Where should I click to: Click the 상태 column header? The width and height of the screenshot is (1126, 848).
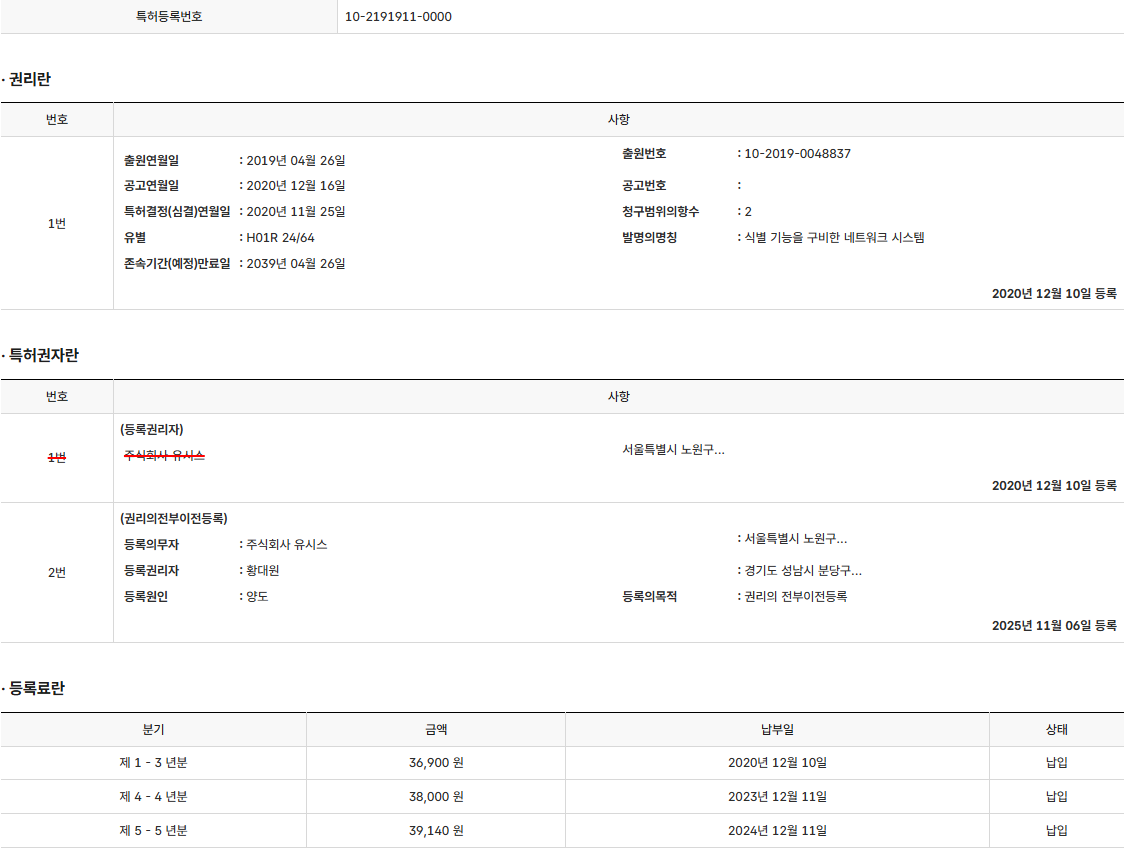coord(1057,730)
